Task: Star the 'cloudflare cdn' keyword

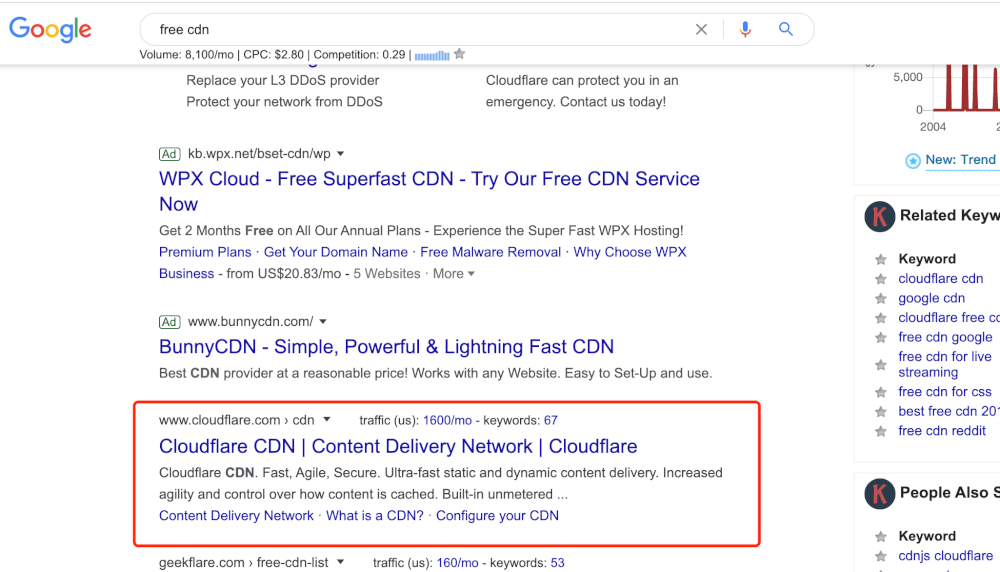Action: click(881, 279)
